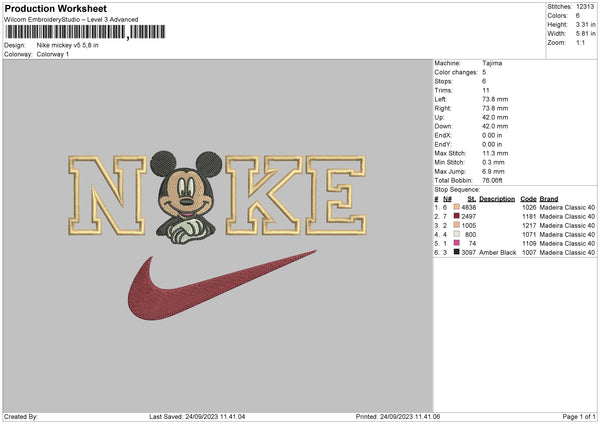600x424 pixels.
Task: Click 'Madeira Classic 40' in the code 1026 row
Action: click(567, 207)
